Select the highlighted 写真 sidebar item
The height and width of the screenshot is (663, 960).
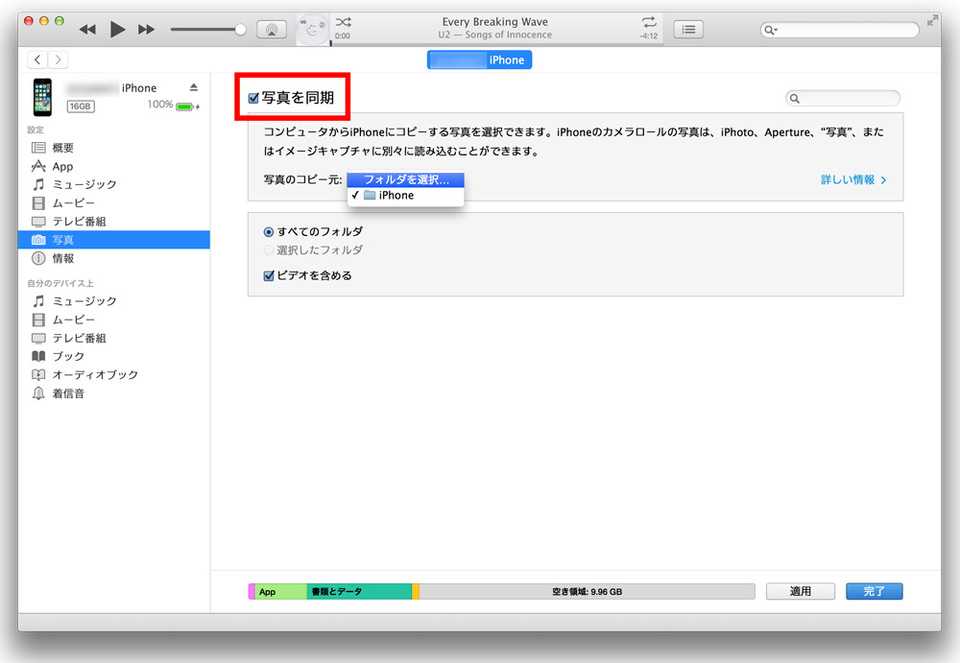(114, 239)
